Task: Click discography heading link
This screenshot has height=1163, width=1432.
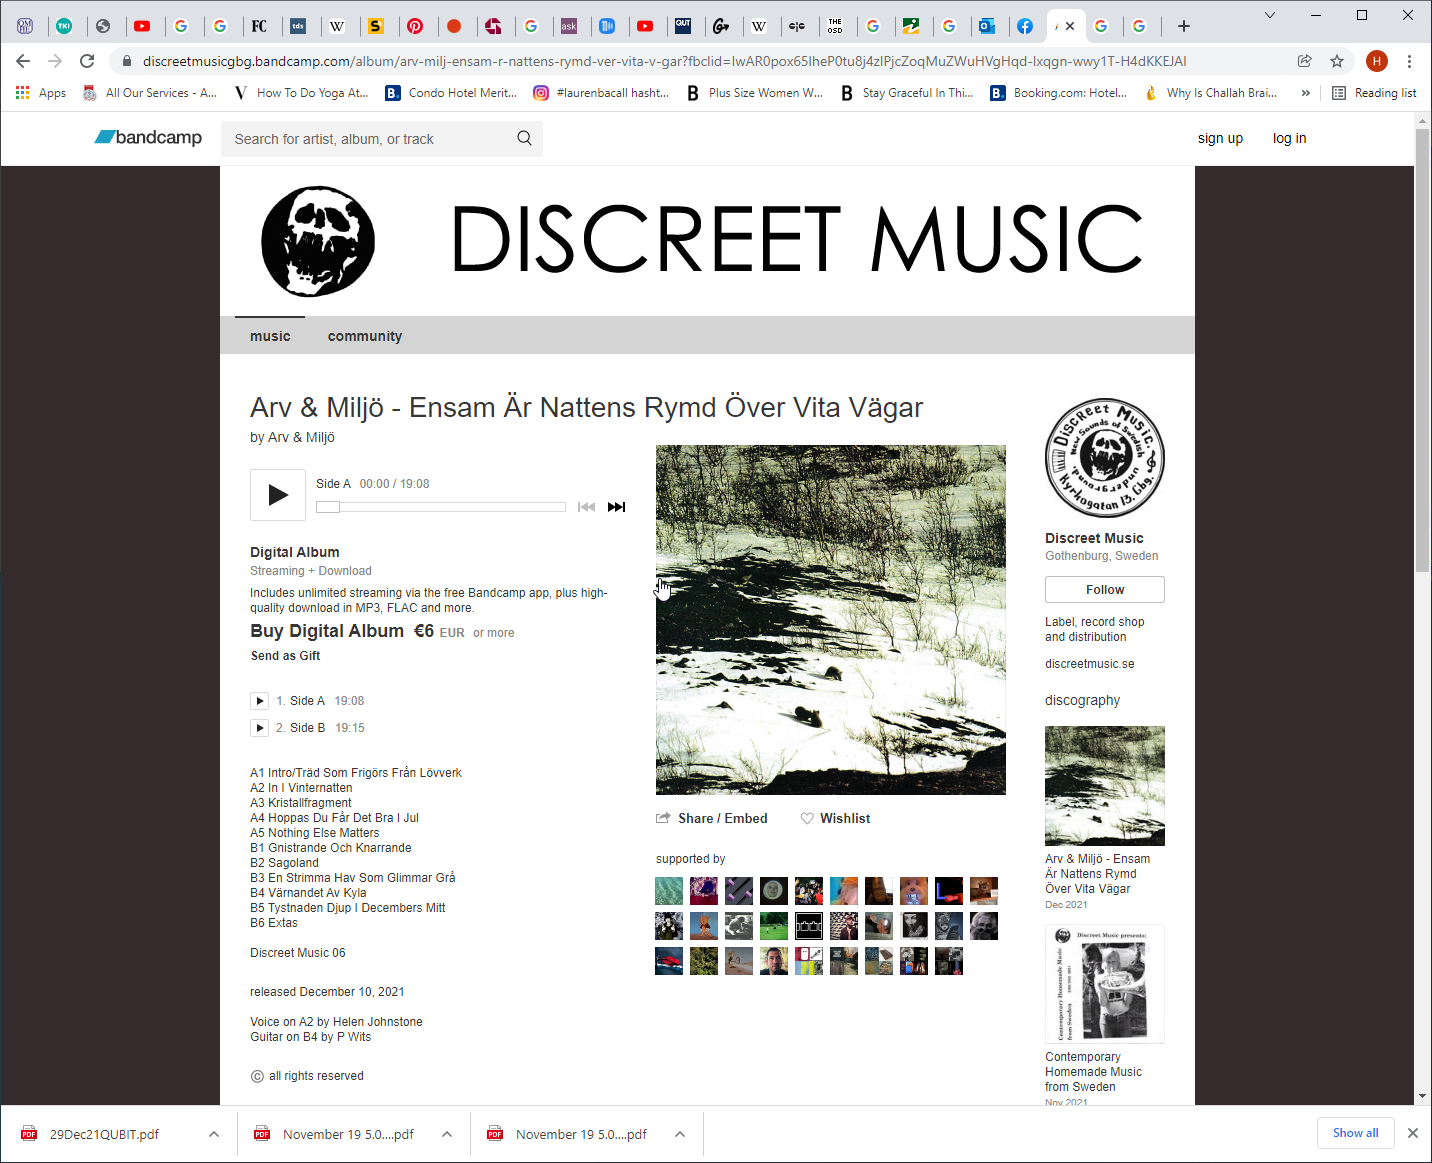Action: point(1083,700)
